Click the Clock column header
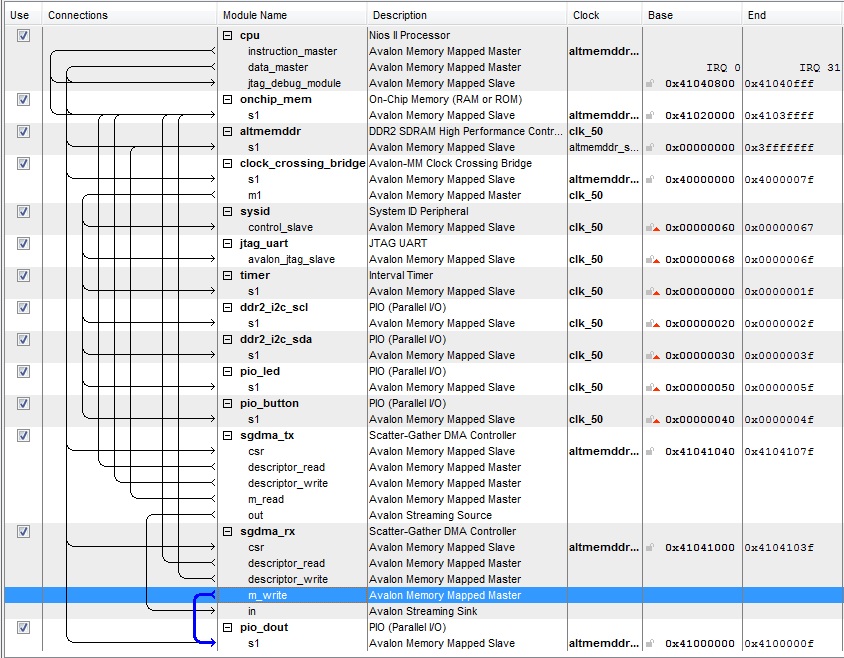The width and height of the screenshot is (844, 658). (x=586, y=15)
